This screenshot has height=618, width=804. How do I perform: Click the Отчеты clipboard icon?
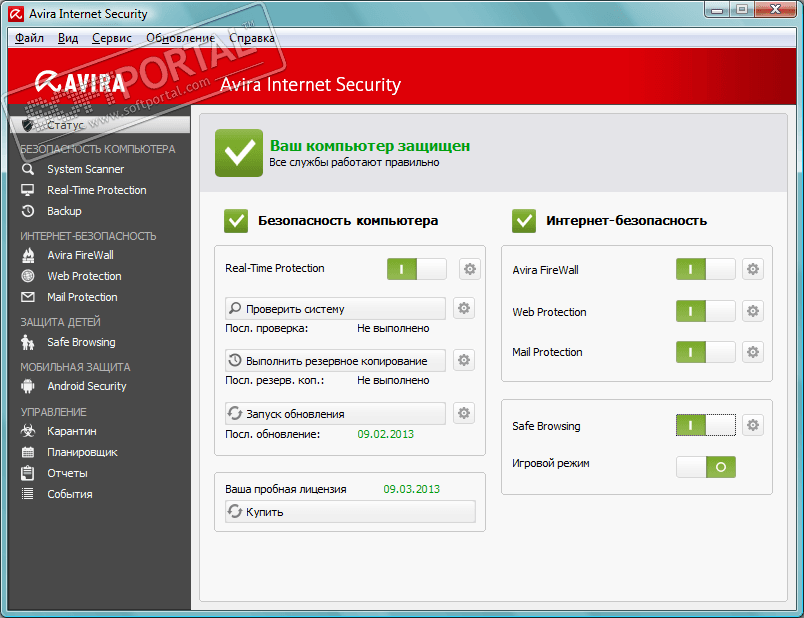(28, 473)
